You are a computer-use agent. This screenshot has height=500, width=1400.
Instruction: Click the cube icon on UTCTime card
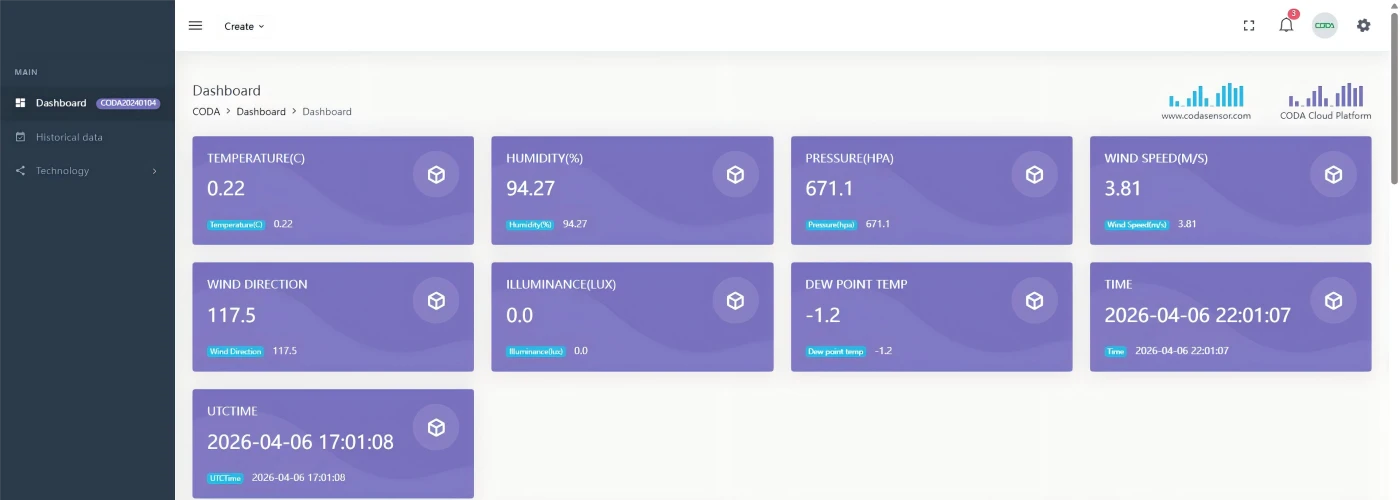(436, 428)
